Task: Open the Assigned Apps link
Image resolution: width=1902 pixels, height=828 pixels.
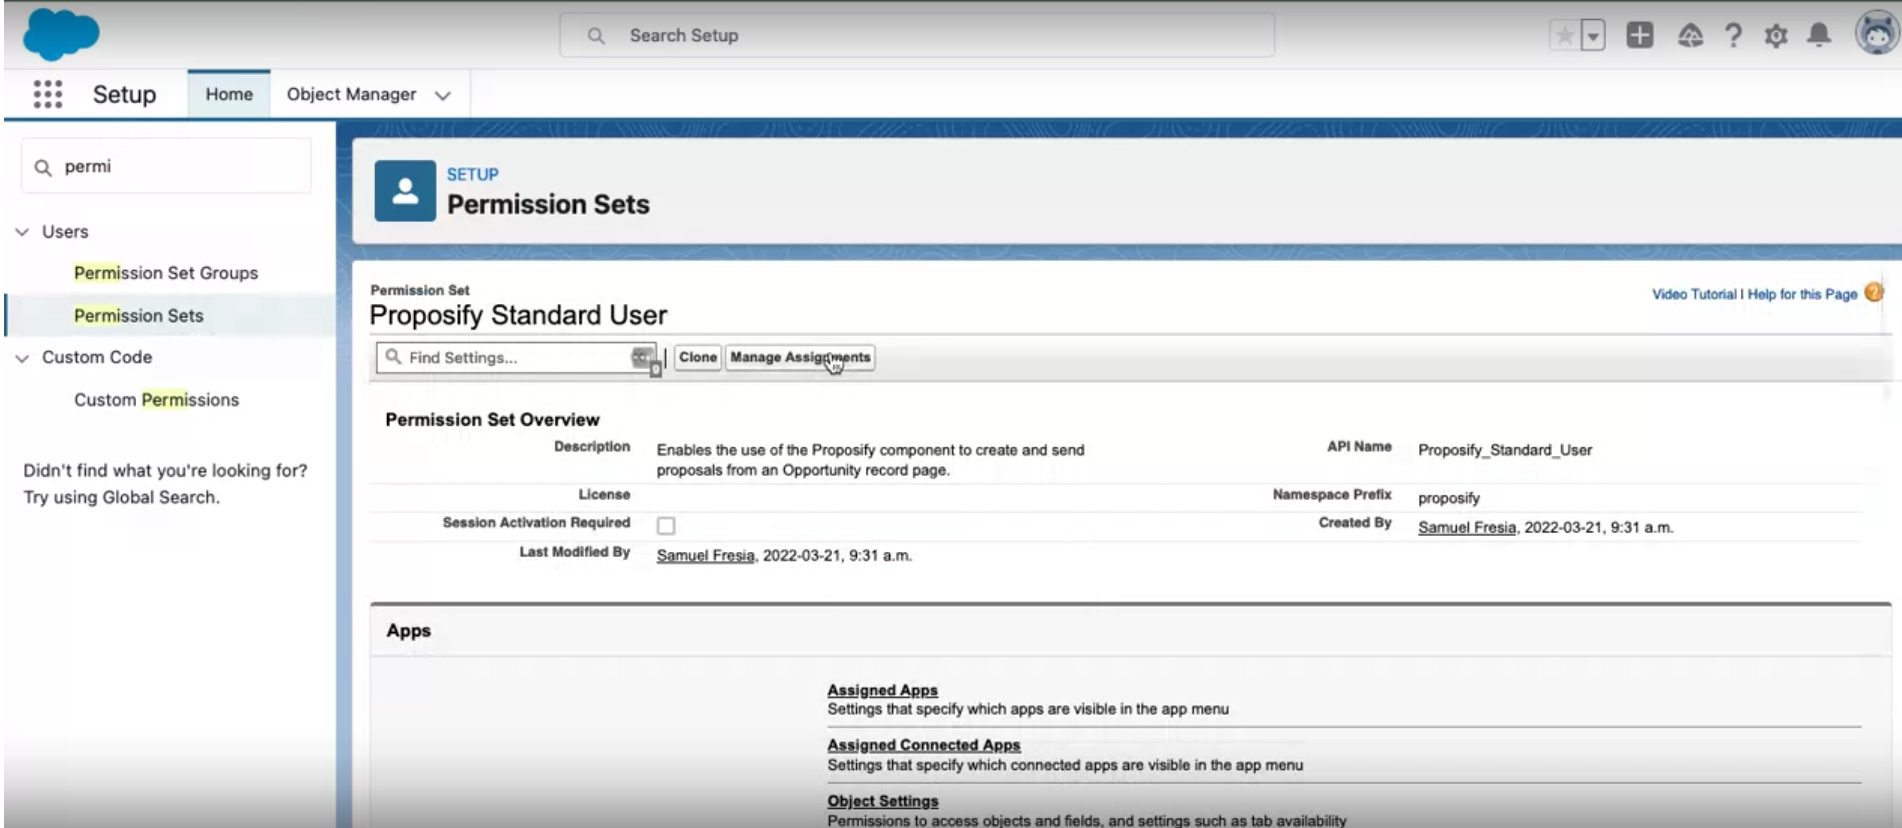Action: coord(882,690)
